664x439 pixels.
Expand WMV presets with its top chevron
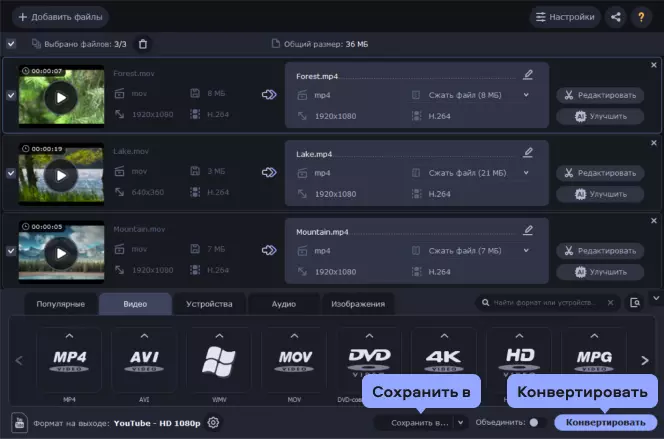pyautogui.click(x=219, y=336)
